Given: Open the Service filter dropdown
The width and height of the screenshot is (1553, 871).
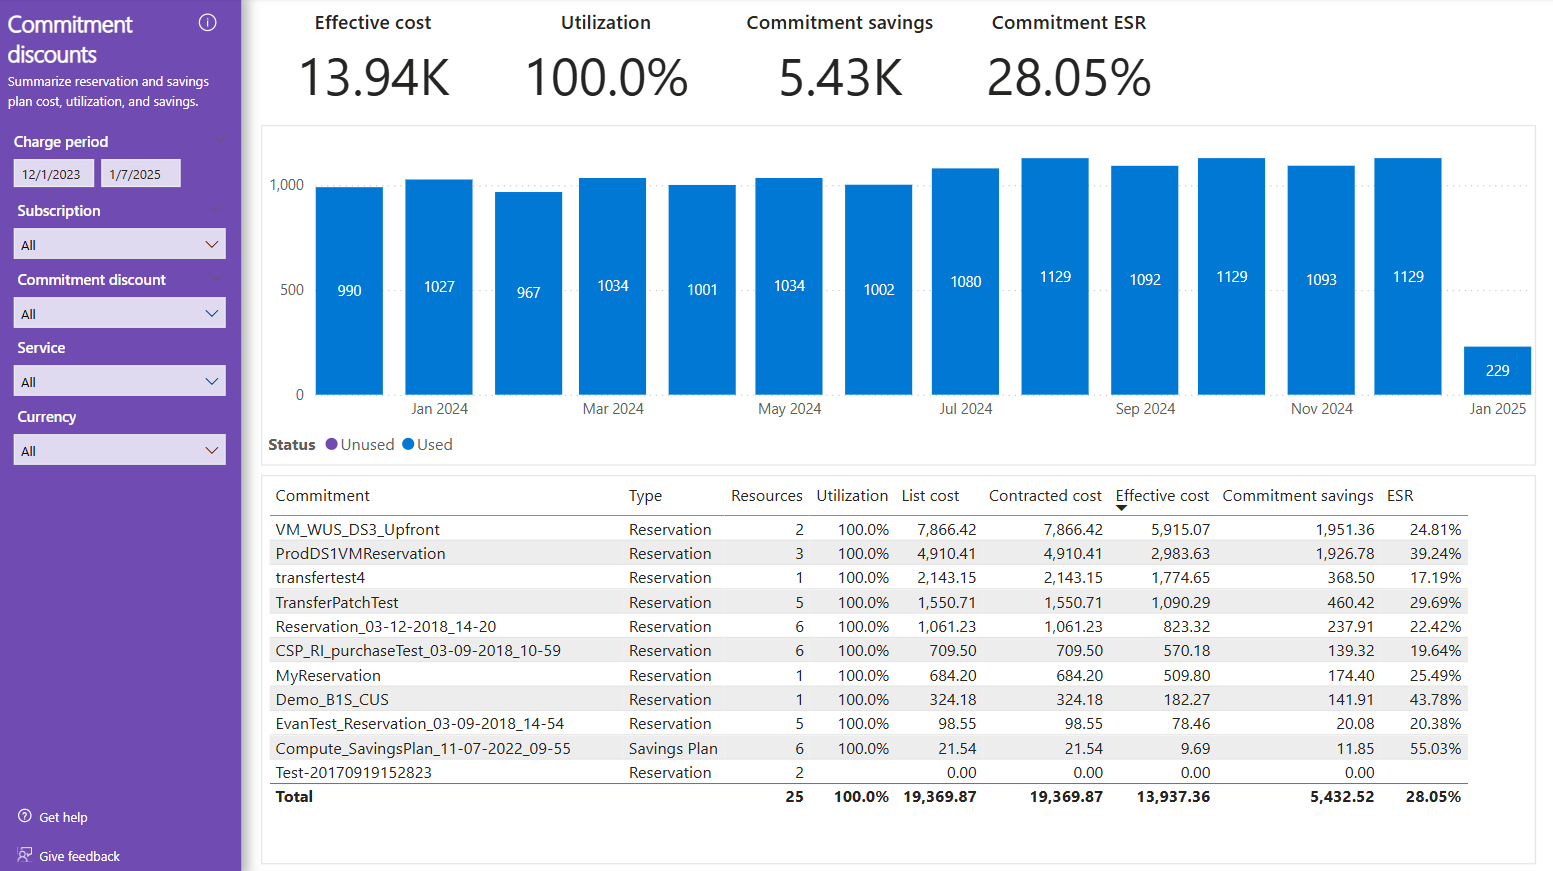Looking at the screenshot, I should tap(120, 381).
